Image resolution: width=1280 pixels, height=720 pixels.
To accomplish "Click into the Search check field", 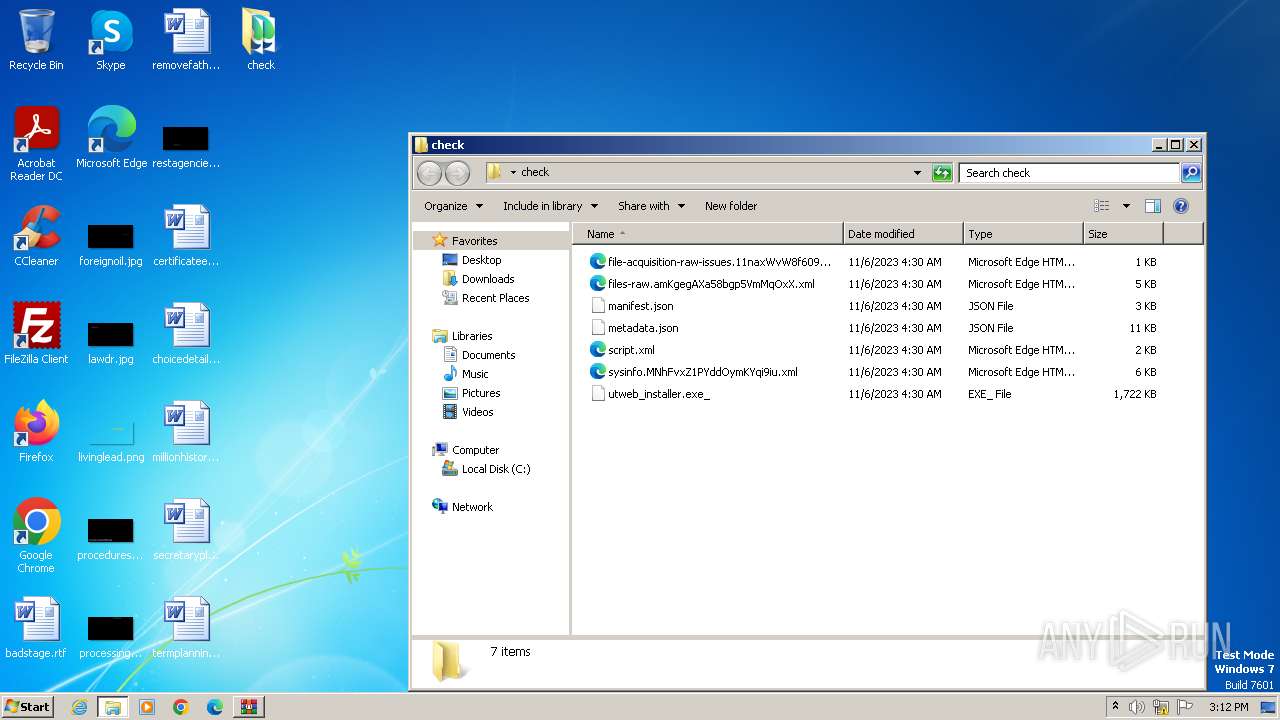I will 1069,173.
